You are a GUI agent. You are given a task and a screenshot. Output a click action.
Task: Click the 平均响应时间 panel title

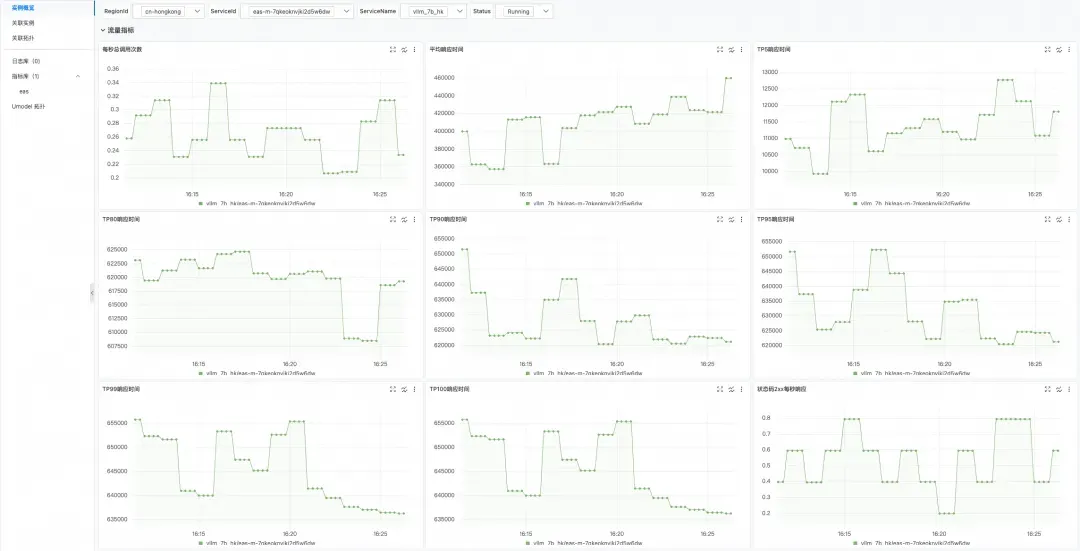coord(448,50)
